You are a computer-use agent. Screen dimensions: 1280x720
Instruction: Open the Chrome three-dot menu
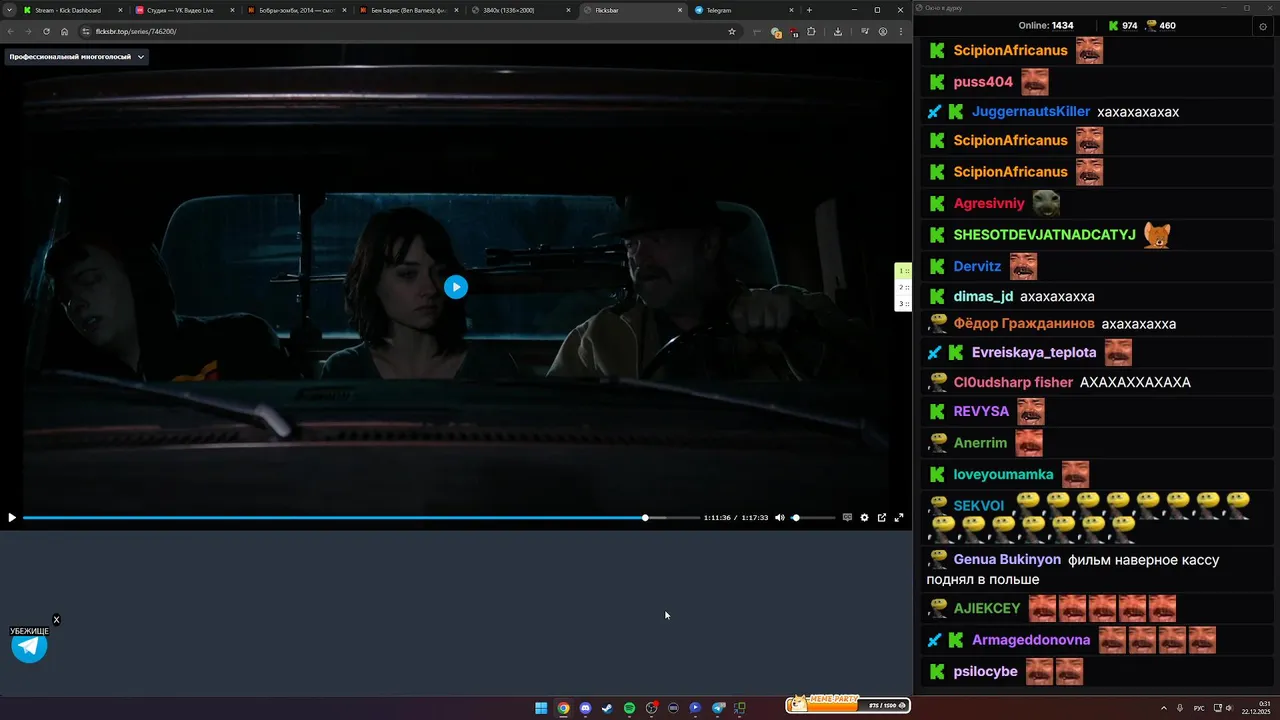click(901, 31)
